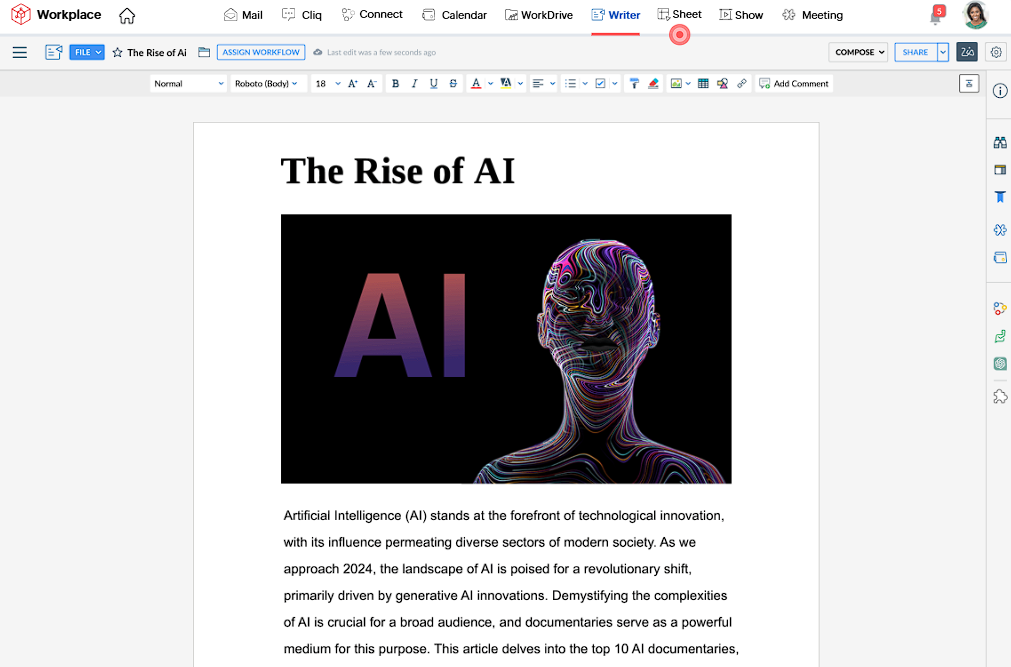Select the font color A swatch
Image resolution: width=1011 pixels, height=667 pixels.
(477, 84)
